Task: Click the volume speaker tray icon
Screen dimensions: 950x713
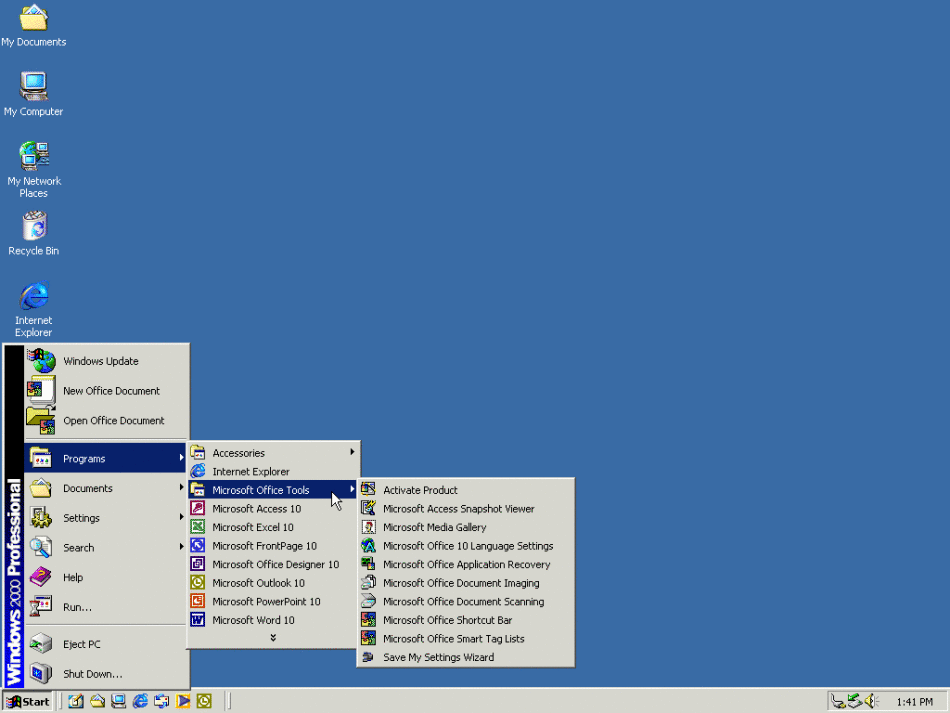Action: (x=870, y=701)
